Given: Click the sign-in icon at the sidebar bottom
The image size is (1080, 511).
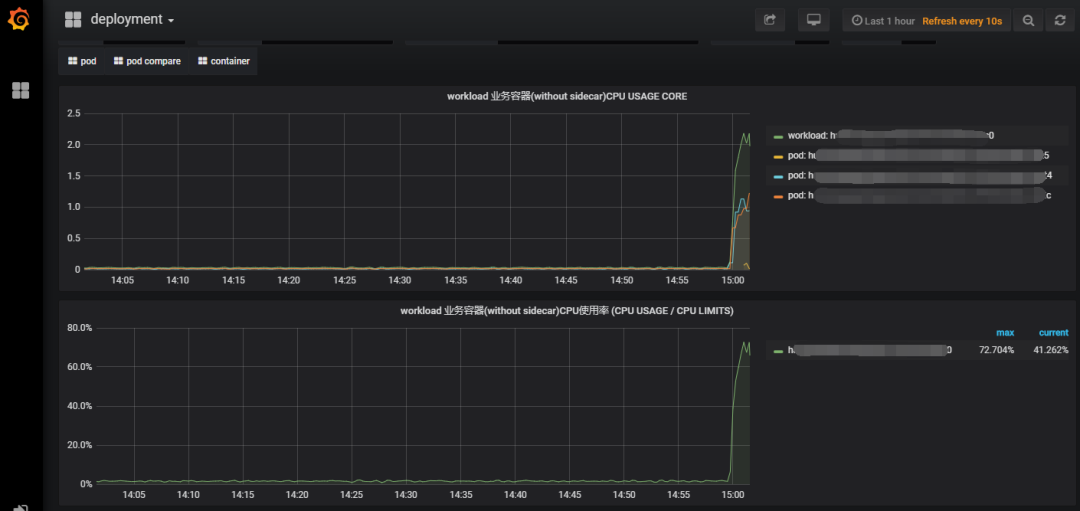Looking at the screenshot, I should 20,507.
